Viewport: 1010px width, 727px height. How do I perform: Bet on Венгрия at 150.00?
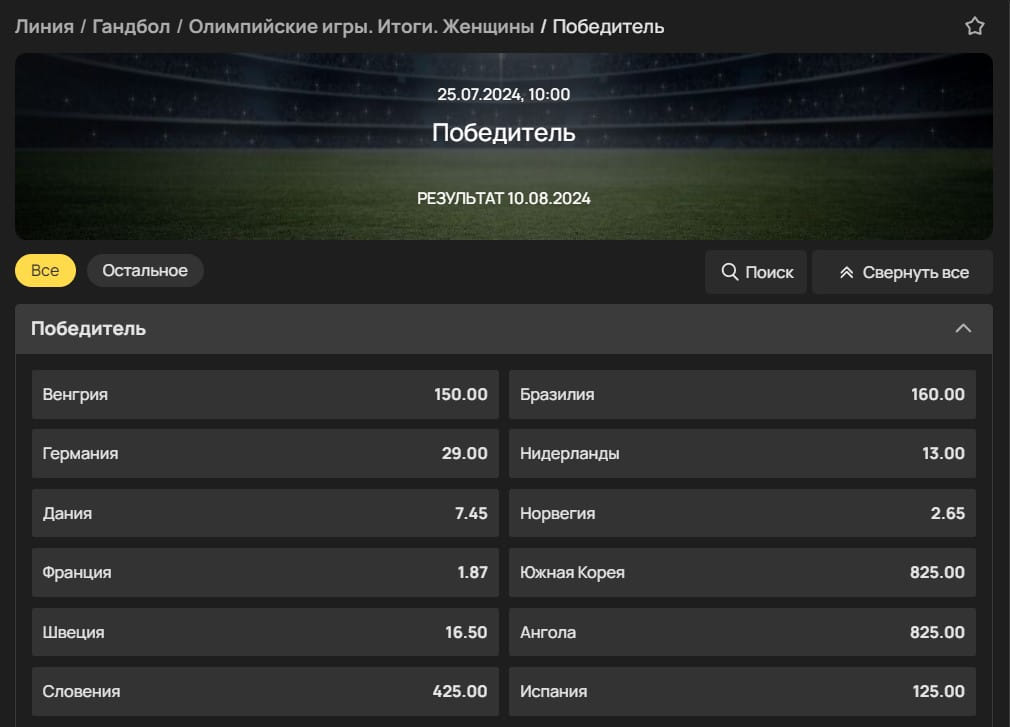click(265, 395)
